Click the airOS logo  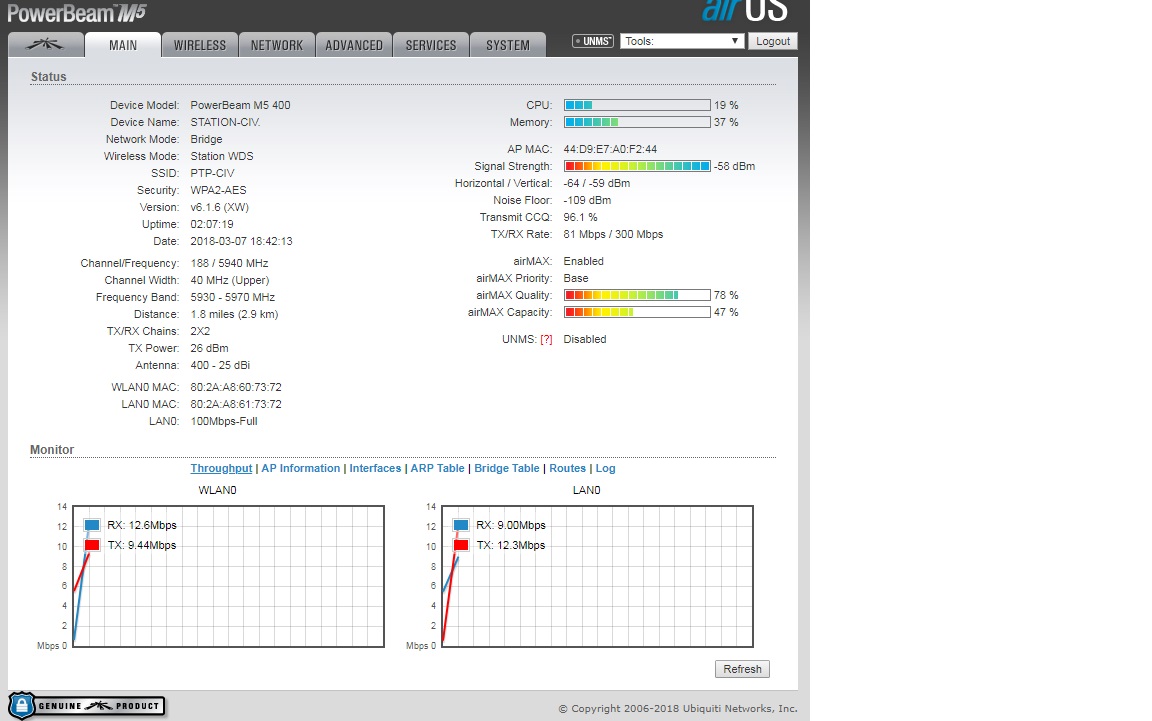745,11
